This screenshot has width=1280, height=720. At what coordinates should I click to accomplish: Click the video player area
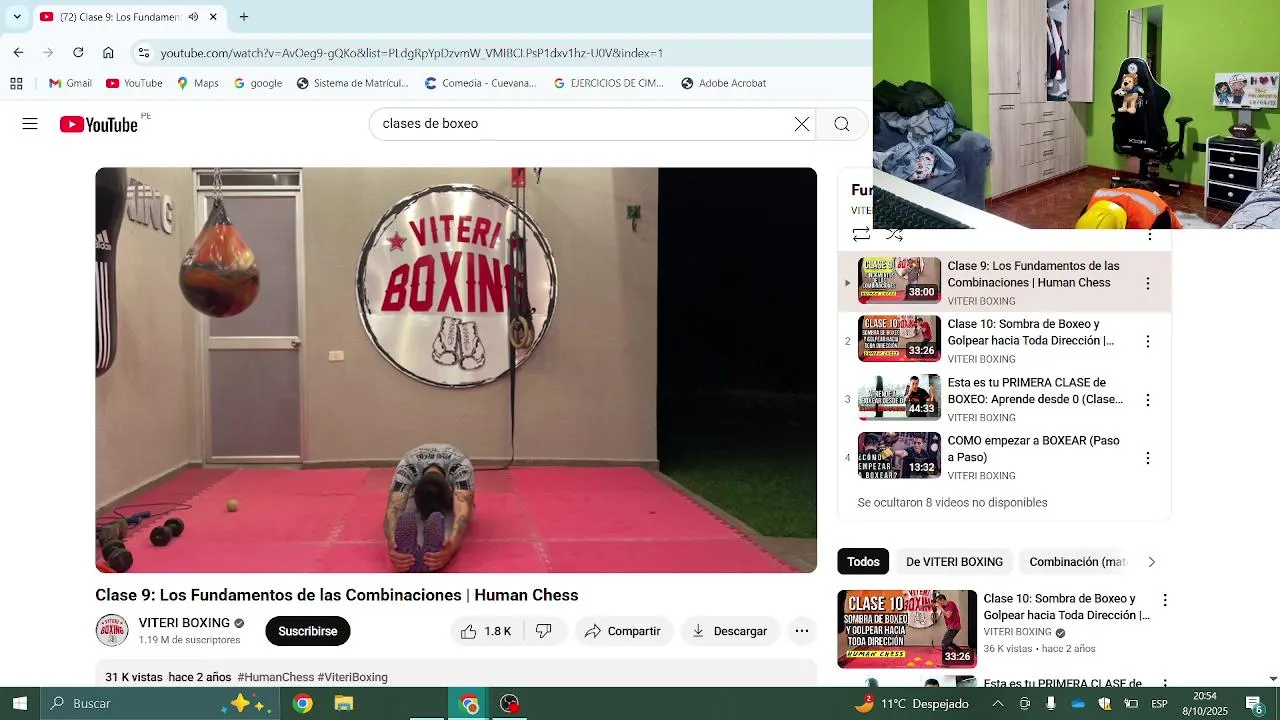pyautogui.click(x=456, y=370)
